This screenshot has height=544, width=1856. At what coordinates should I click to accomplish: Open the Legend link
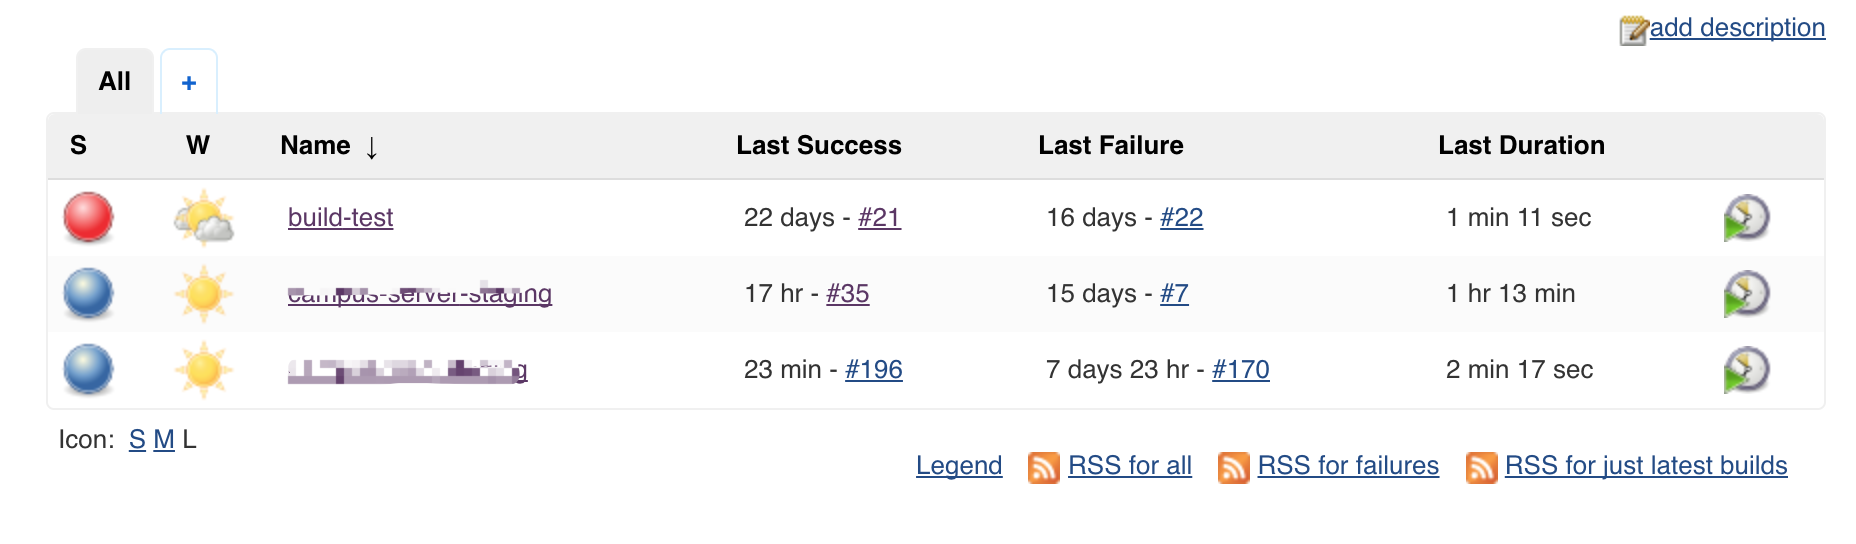959,466
